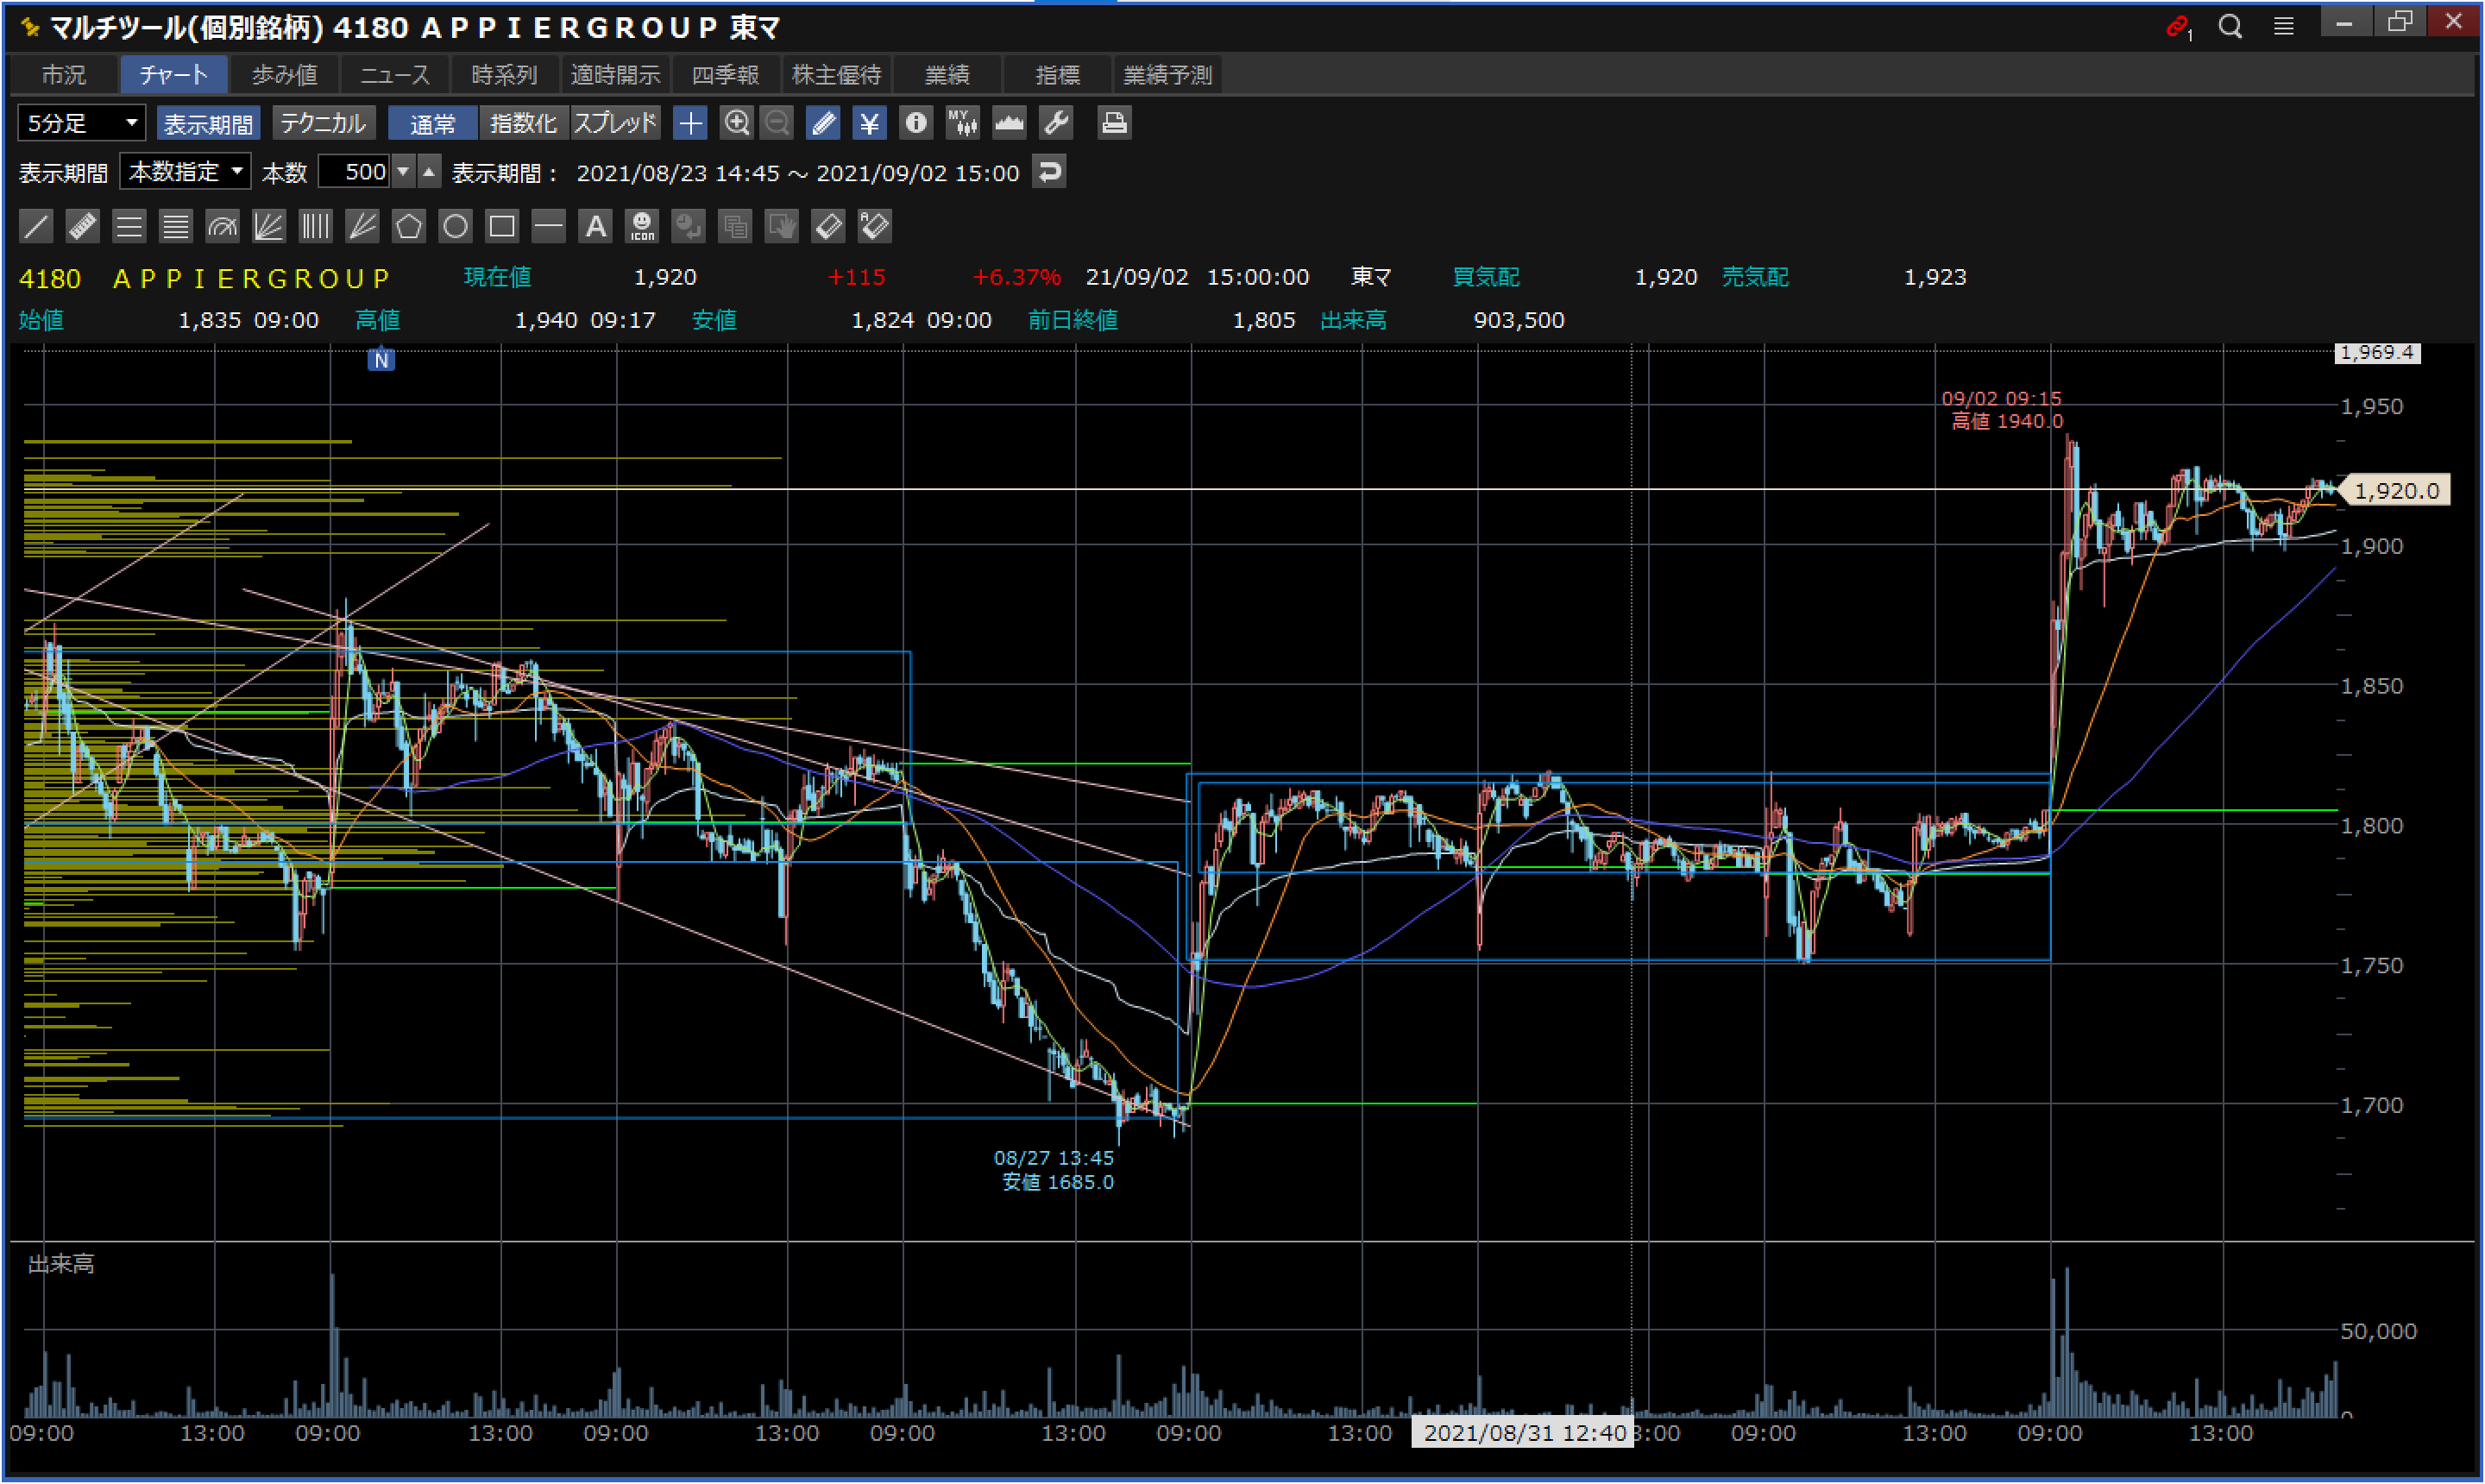Viewport: 2485px width, 1484px height.
Task: Pick the pentagon shape drawing tool
Action: [x=408, y=226]
